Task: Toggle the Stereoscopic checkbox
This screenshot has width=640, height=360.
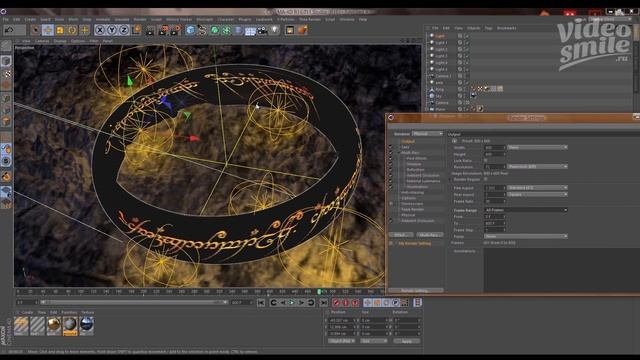Action: [391, 203]
